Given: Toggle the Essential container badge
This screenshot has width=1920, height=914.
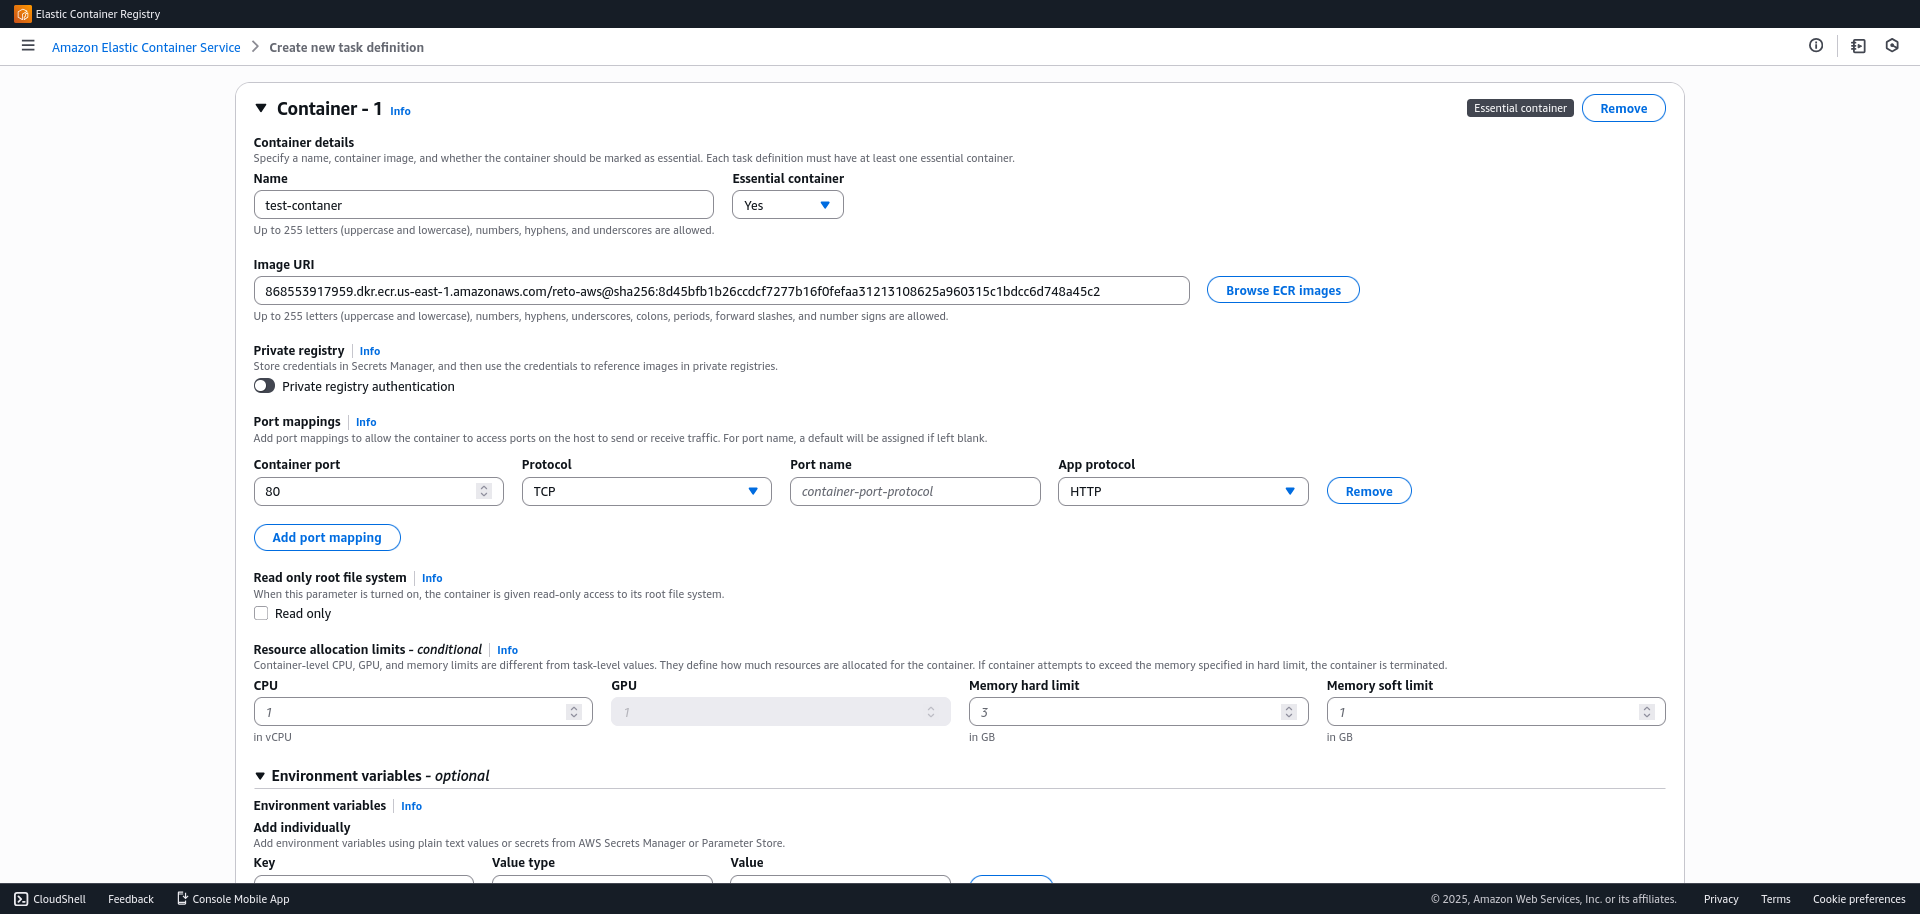Looking at the screenshot, I should click(x=1519, y=107).
